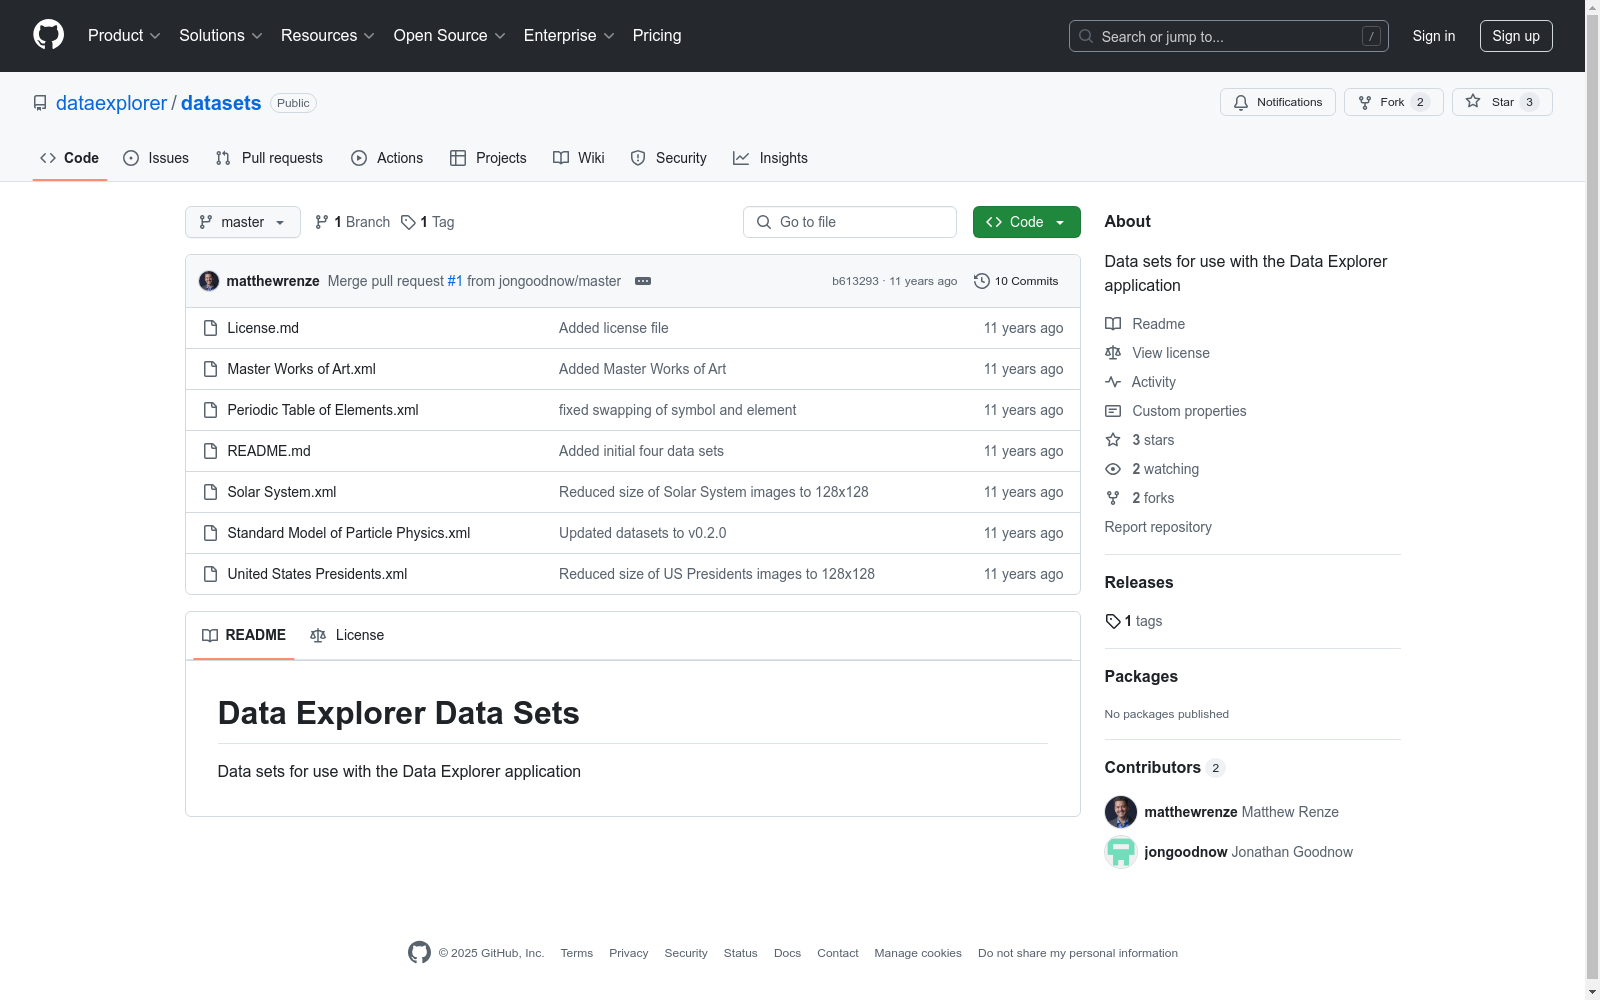Open the Open Source dropdown menu
1600x1000 pixels.
click(x=450, y=35)
